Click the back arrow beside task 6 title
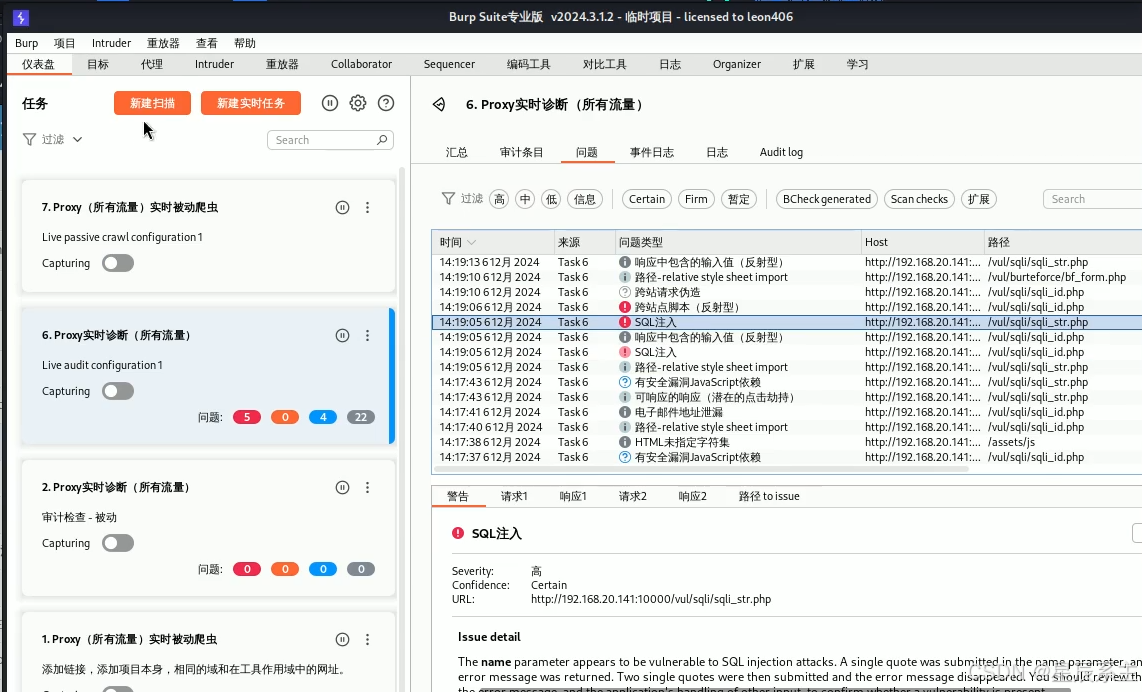Screen dimensions: 1142x692 pos(439,105)
